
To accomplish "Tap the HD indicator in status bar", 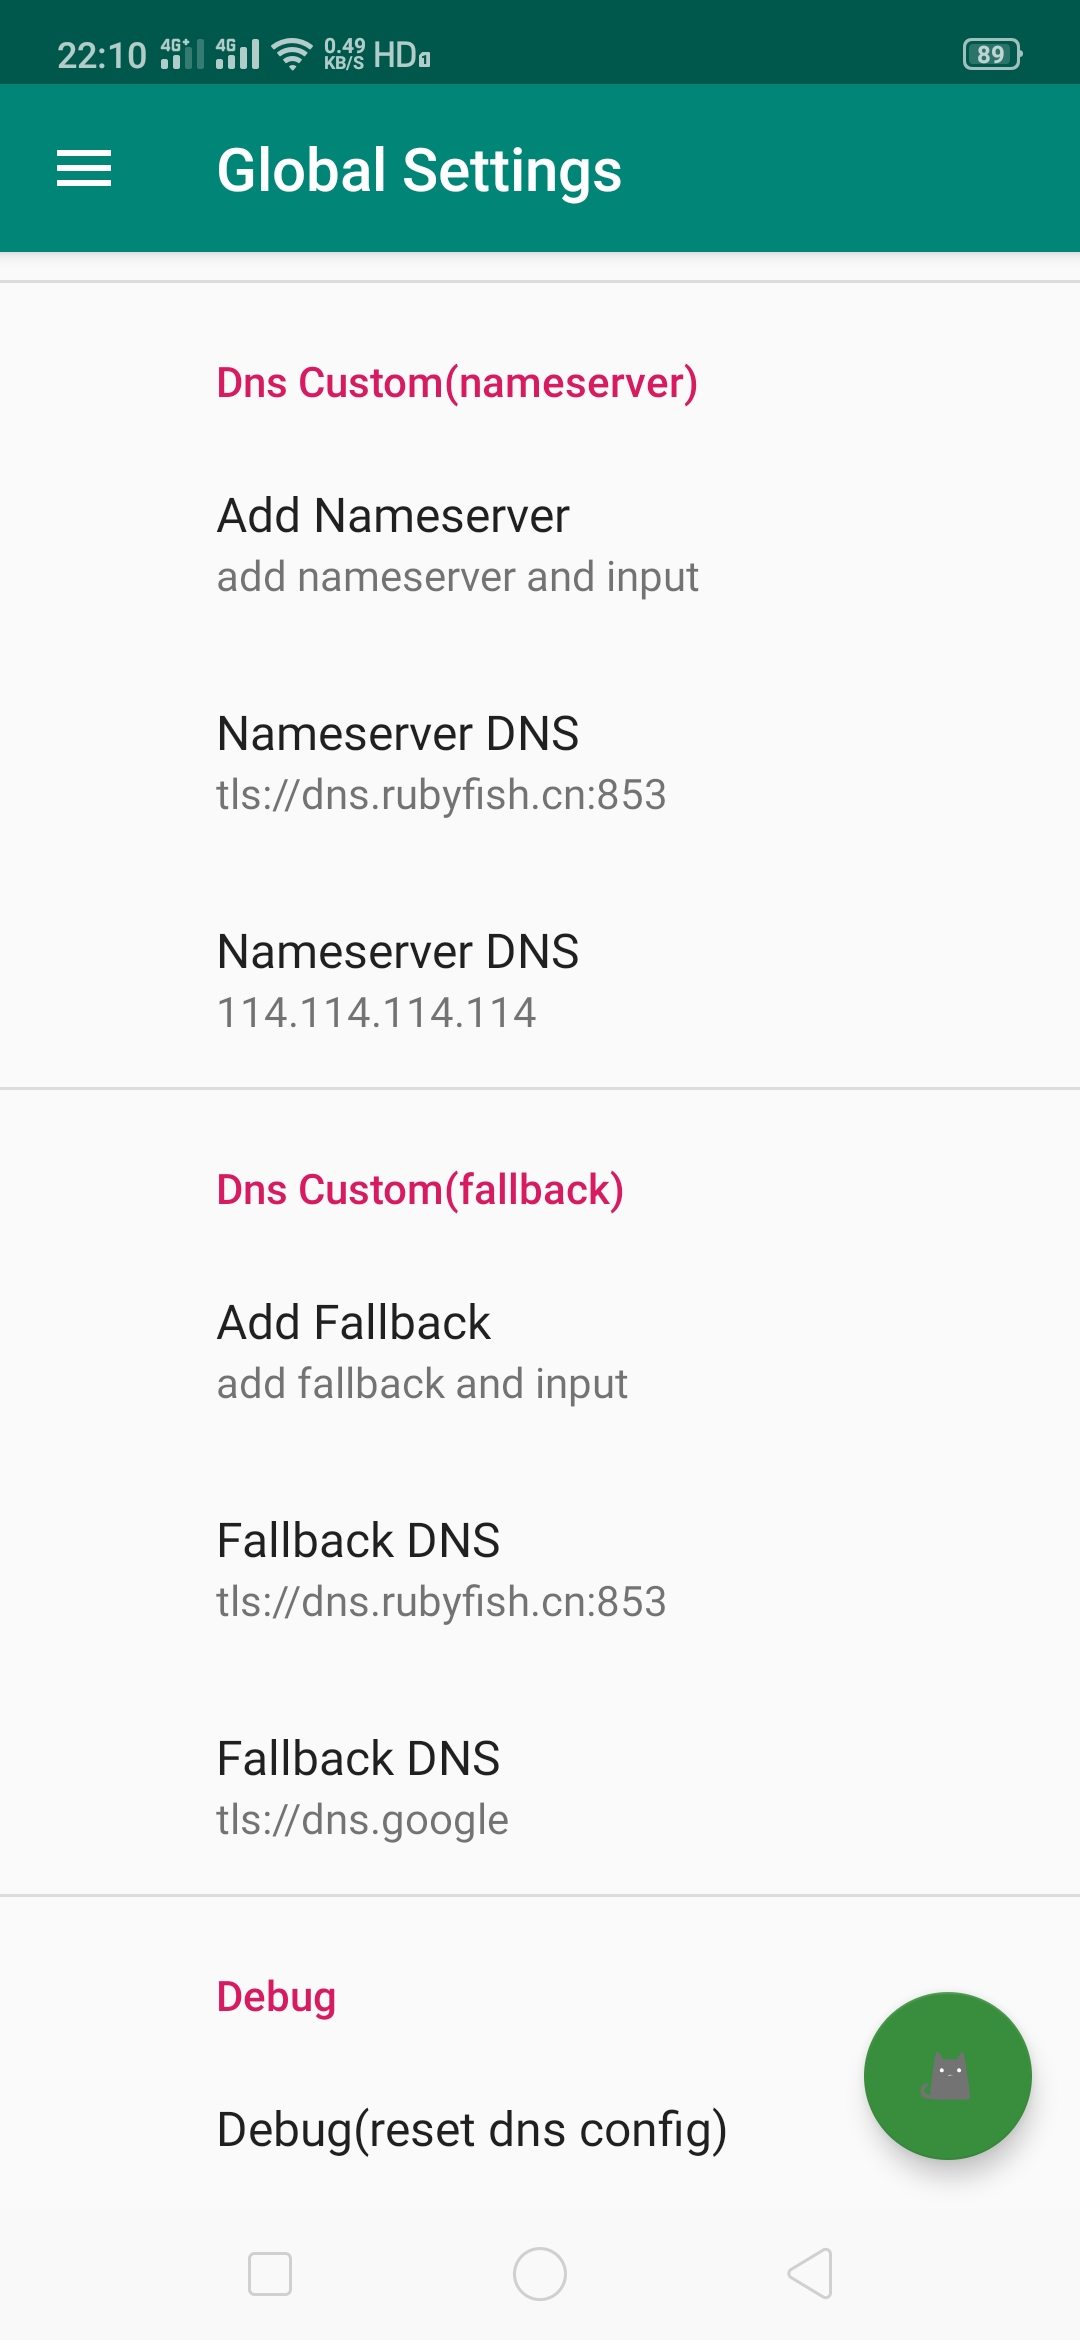I will click(x=401, y=54).
